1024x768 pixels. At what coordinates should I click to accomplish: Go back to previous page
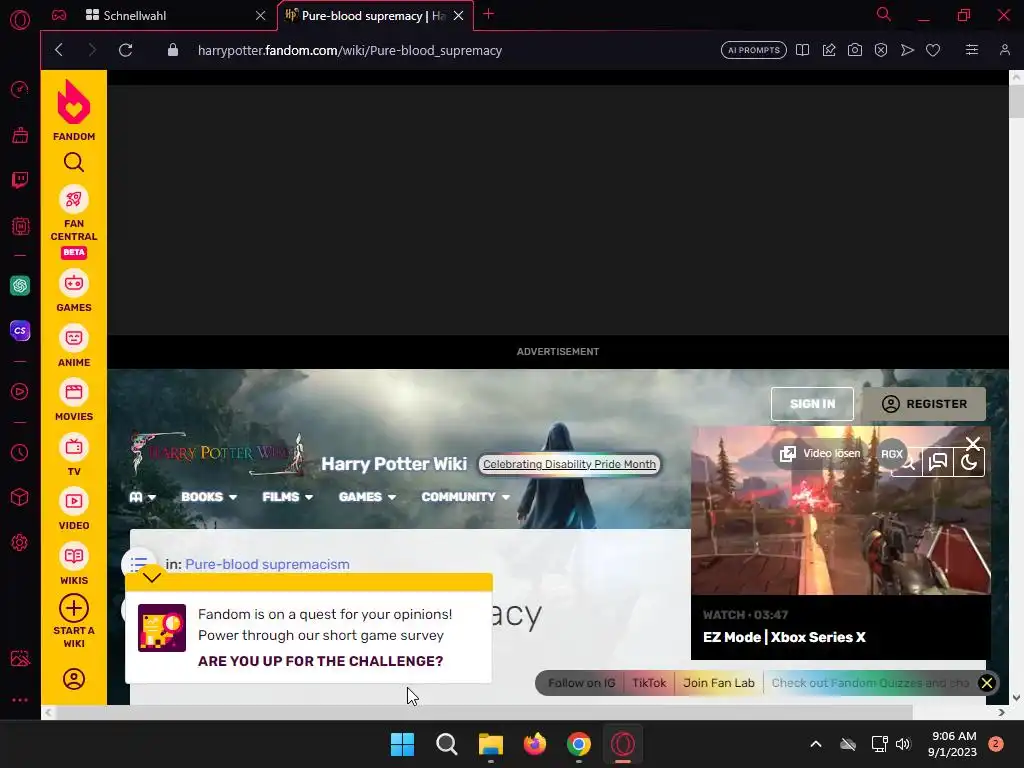pyautogui.click(x=59, y=50)
